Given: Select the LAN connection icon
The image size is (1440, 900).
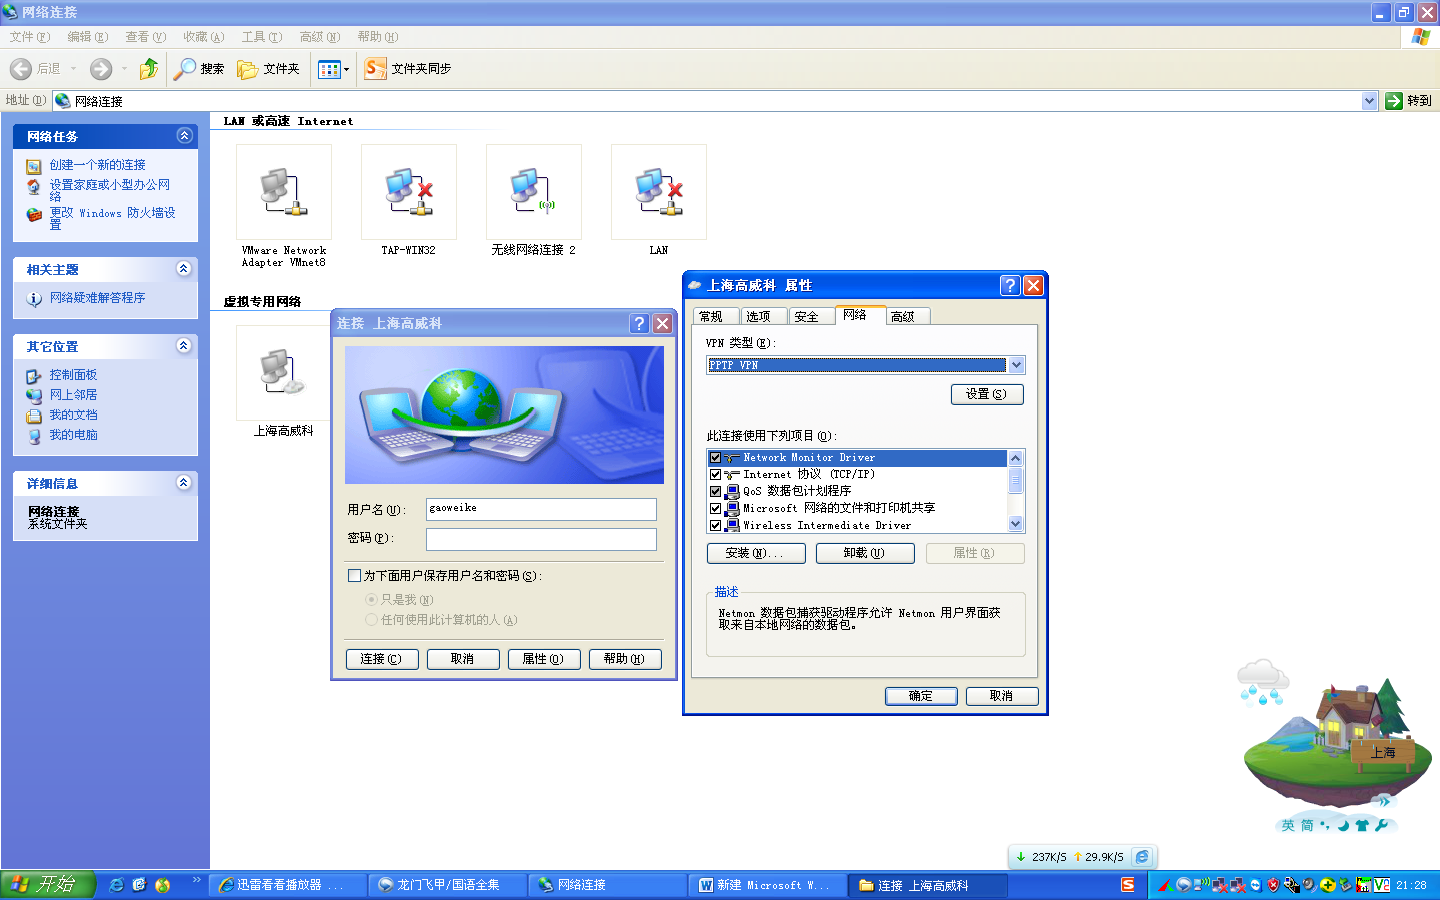Looking at the screenshot, I should (x=658, y=192).
